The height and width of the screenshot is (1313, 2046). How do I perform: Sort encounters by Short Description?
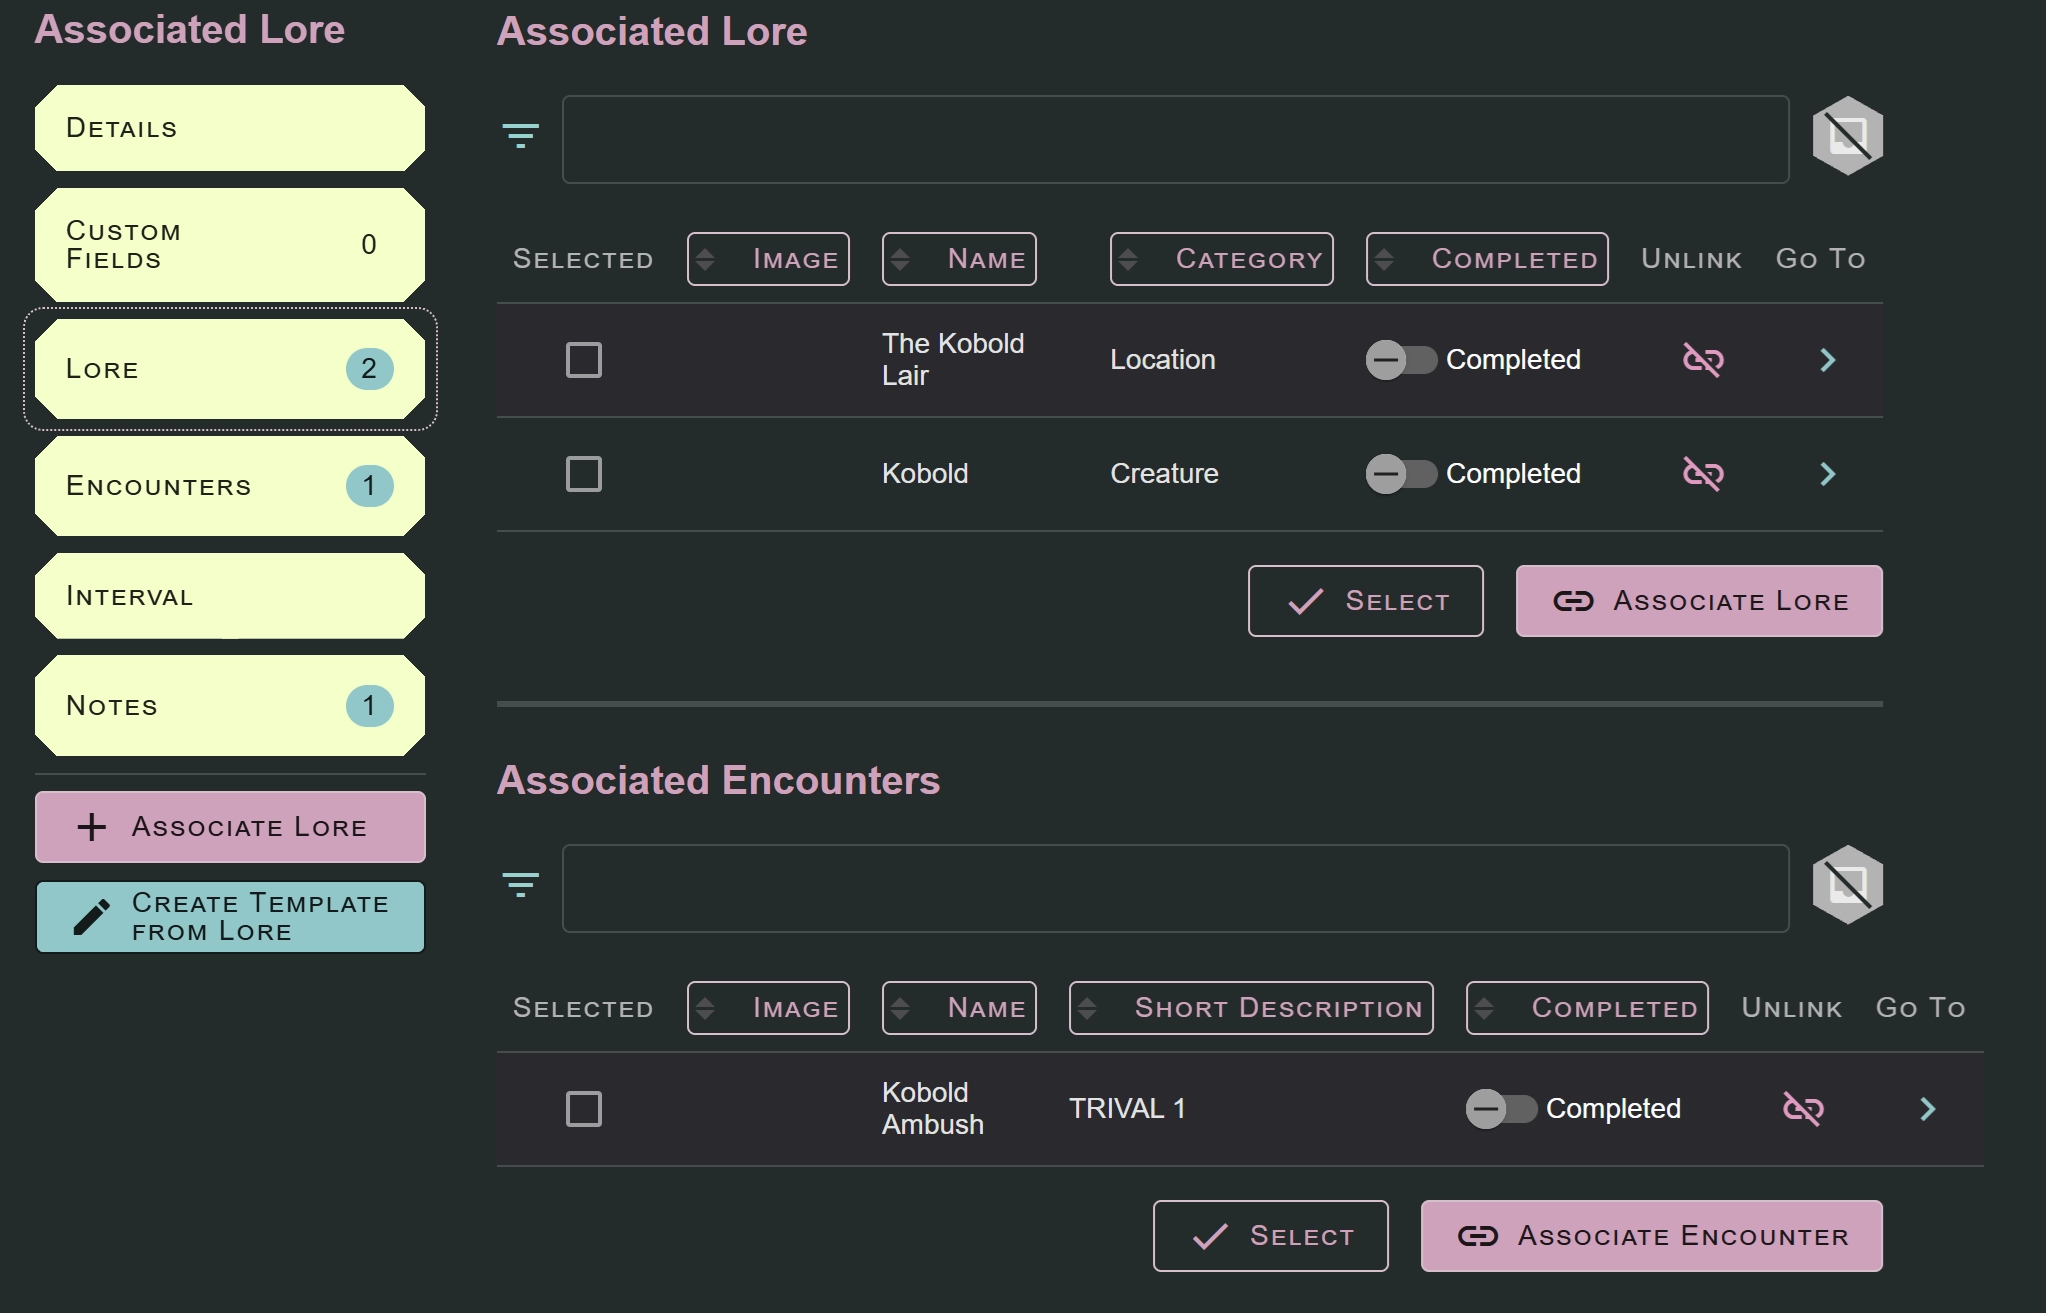coord(1250,1008)
